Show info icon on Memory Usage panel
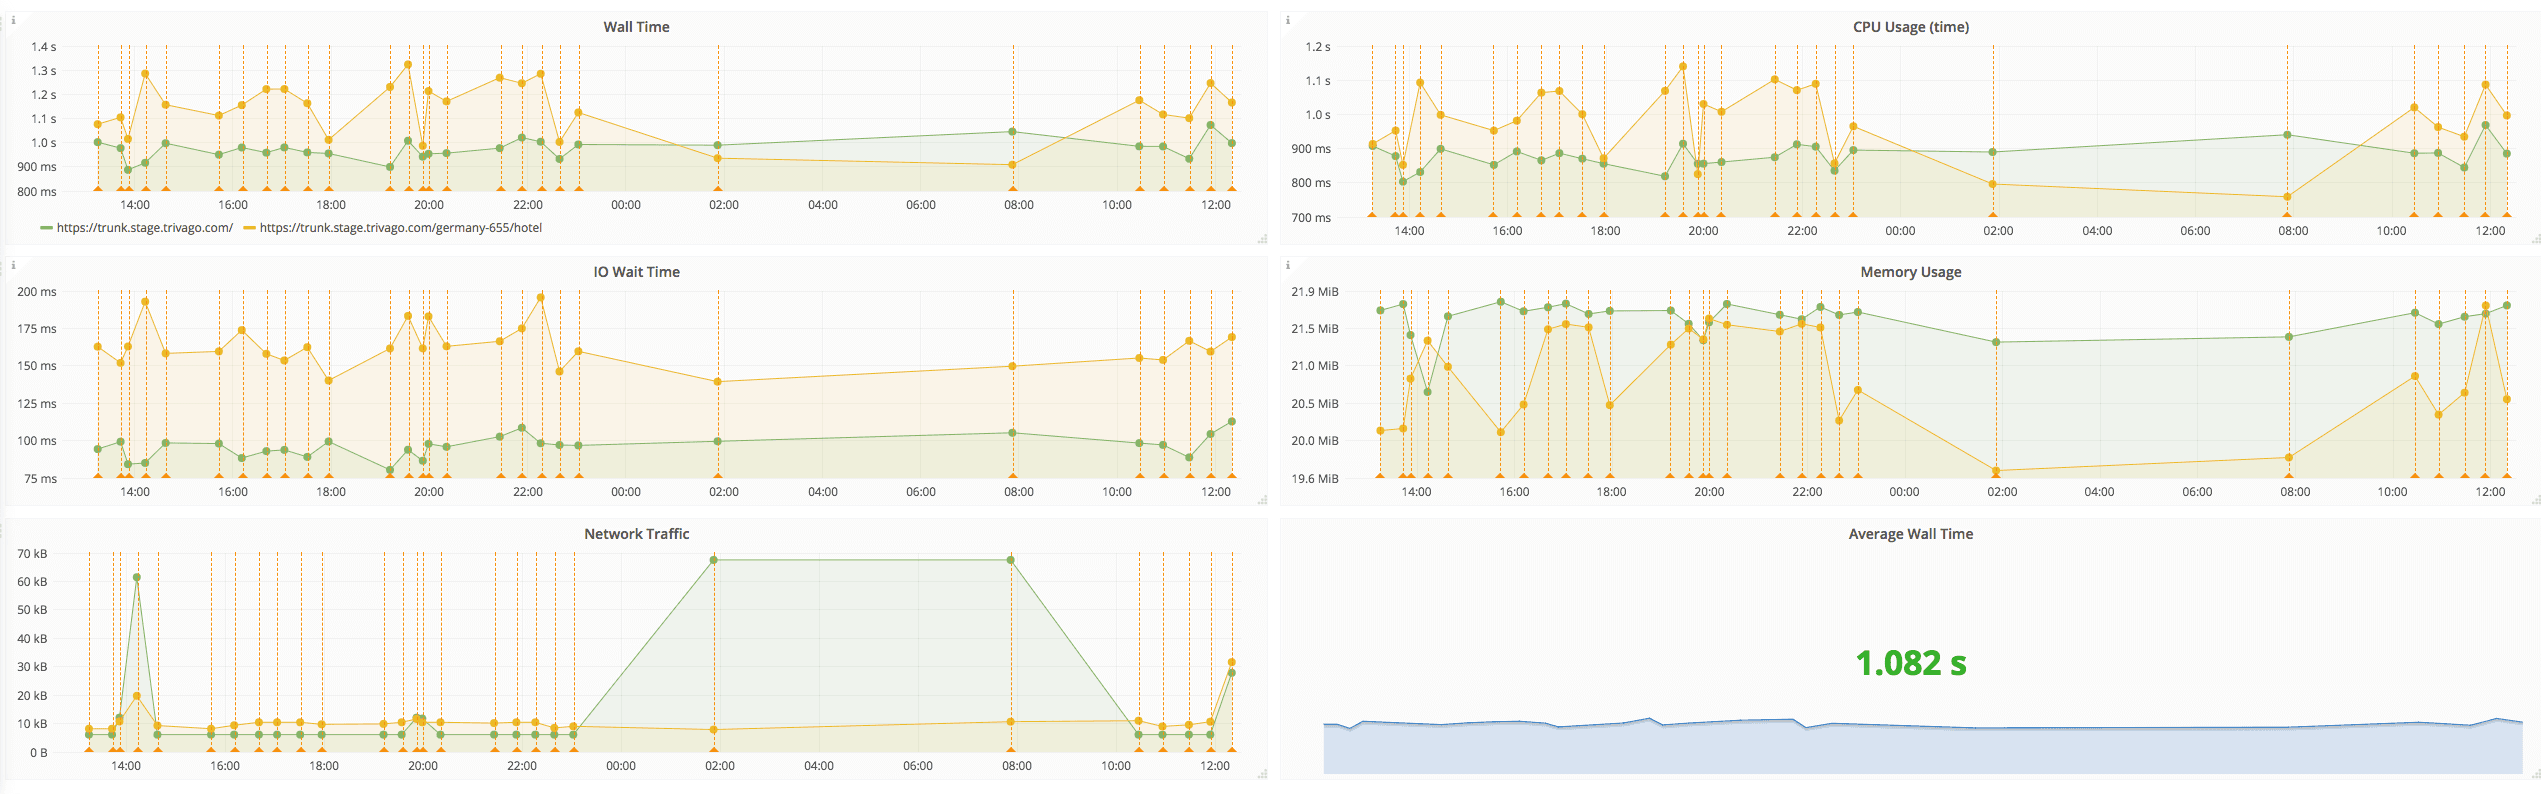The image size is (2541, 794). 1287,265
